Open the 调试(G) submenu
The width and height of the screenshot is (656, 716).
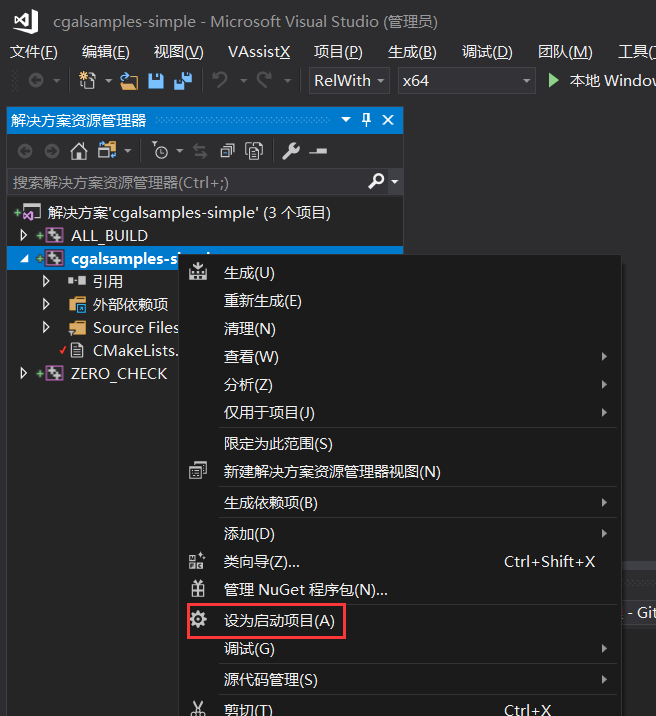[x=399, y=648]
